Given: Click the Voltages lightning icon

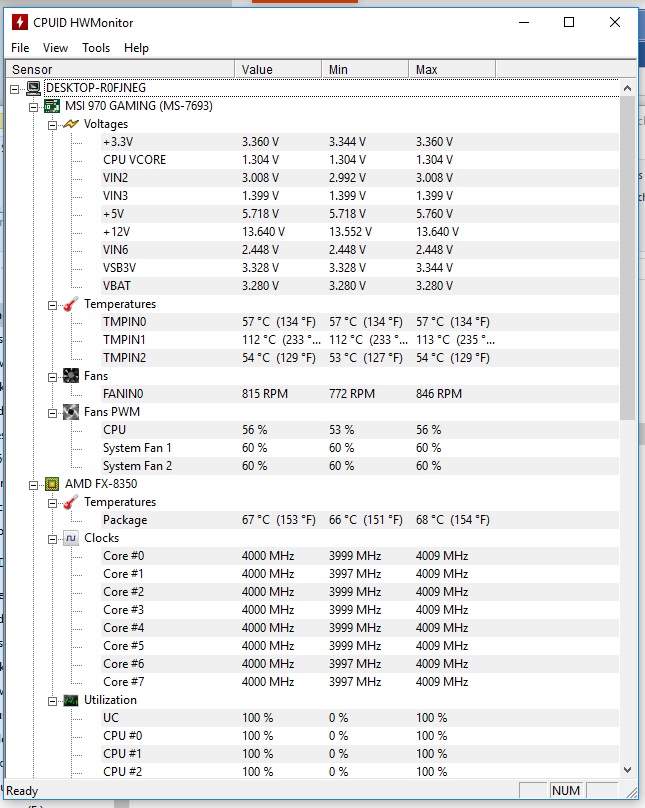Looking at the screenshot, I should tap(71, 124).
